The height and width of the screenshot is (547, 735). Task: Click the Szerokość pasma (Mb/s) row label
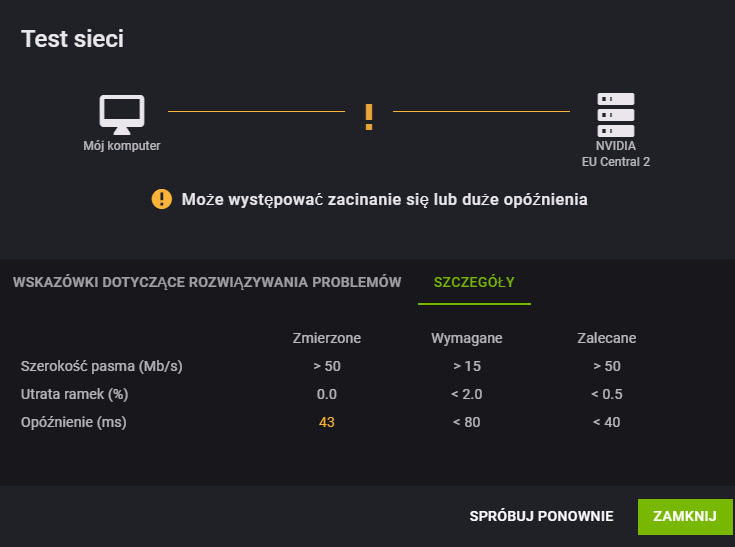(102, 366)
